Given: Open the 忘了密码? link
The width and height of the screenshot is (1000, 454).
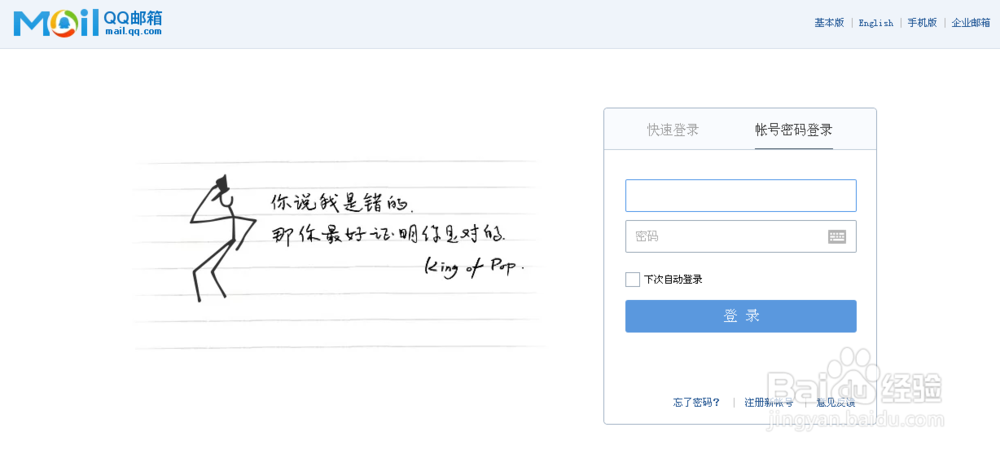Looking at the screenshot, I should point(696,402).
